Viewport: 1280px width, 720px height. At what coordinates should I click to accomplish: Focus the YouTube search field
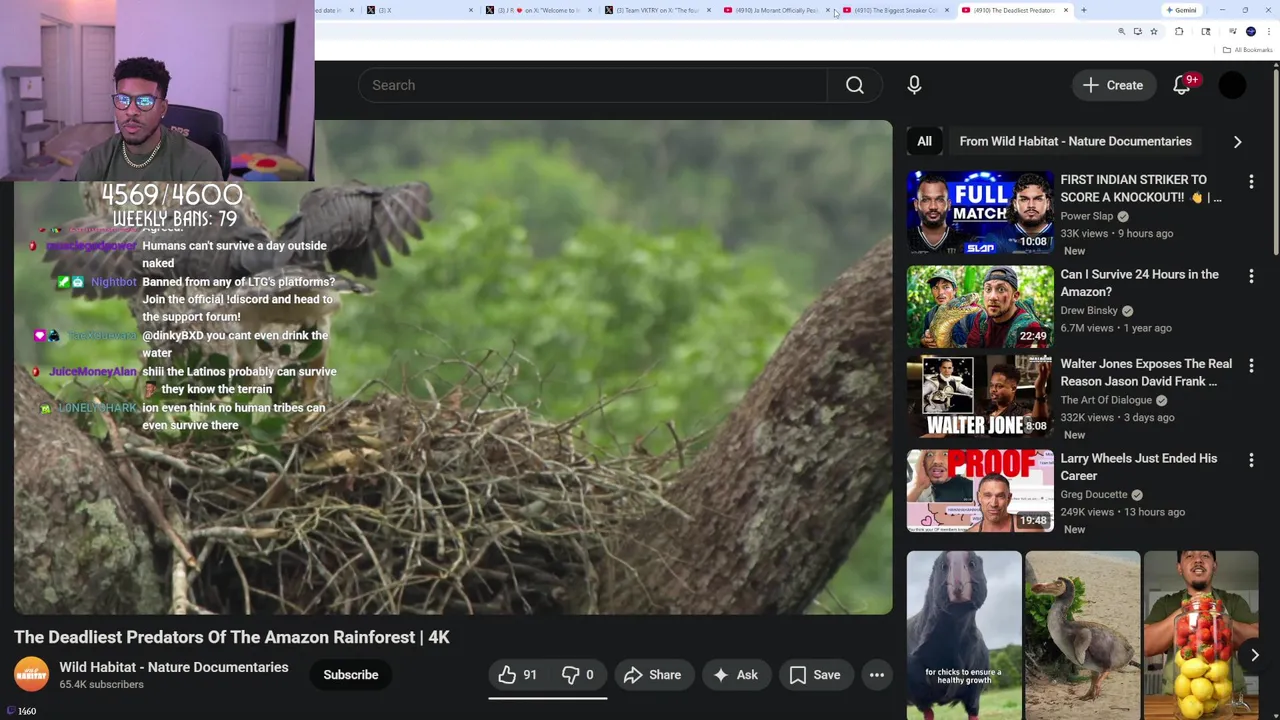pos(593,85)
